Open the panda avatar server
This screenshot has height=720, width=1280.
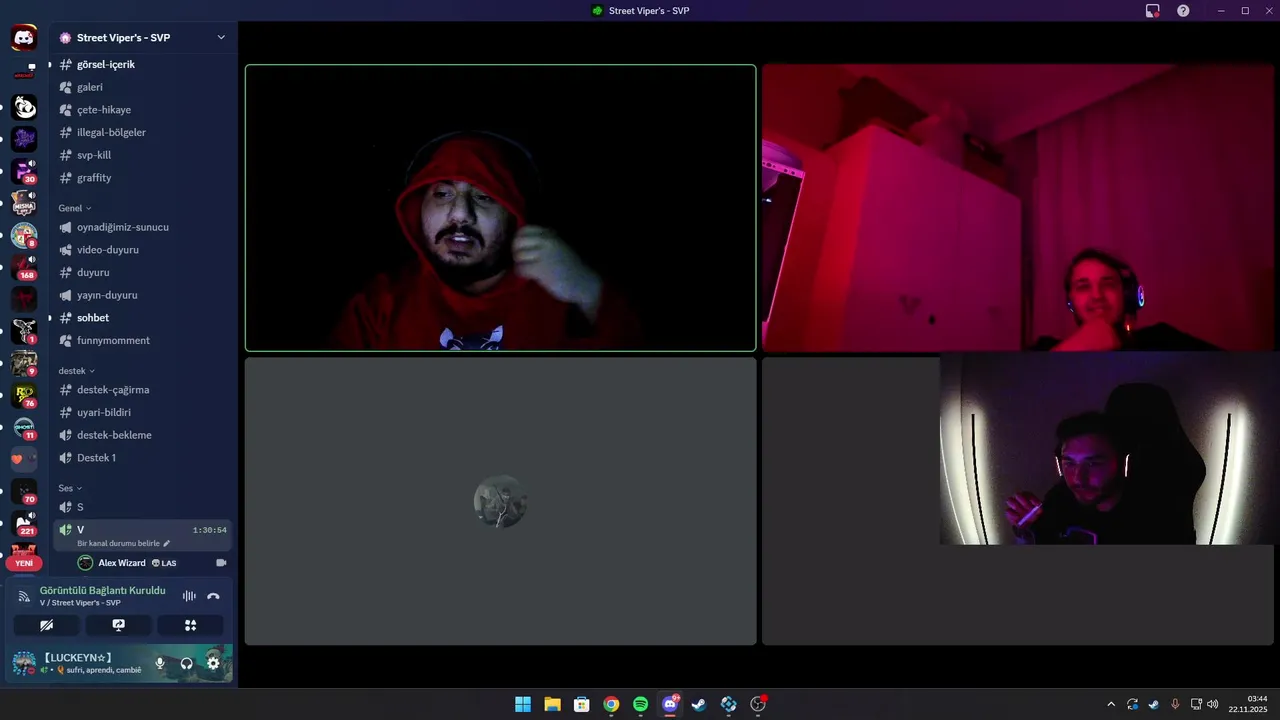pos(24,107)
